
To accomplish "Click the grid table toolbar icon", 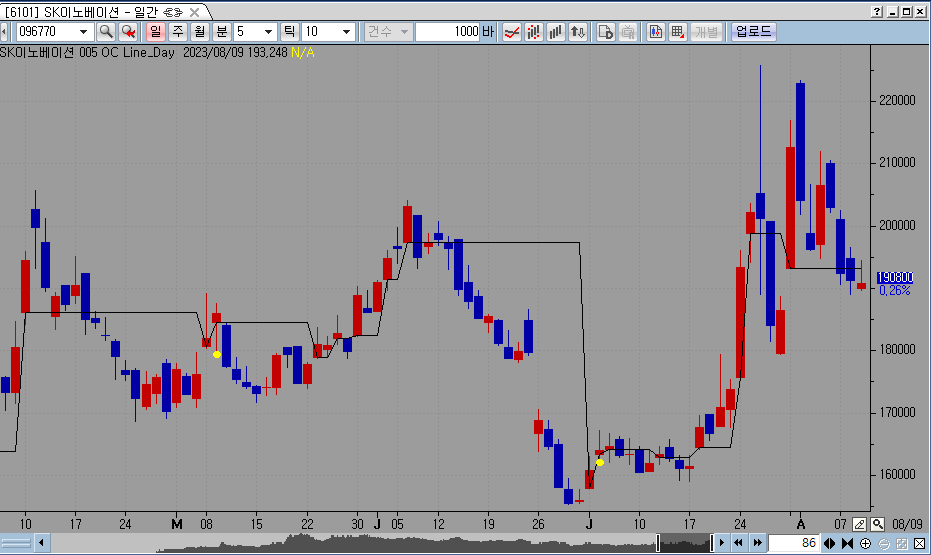I will (678, 32).
